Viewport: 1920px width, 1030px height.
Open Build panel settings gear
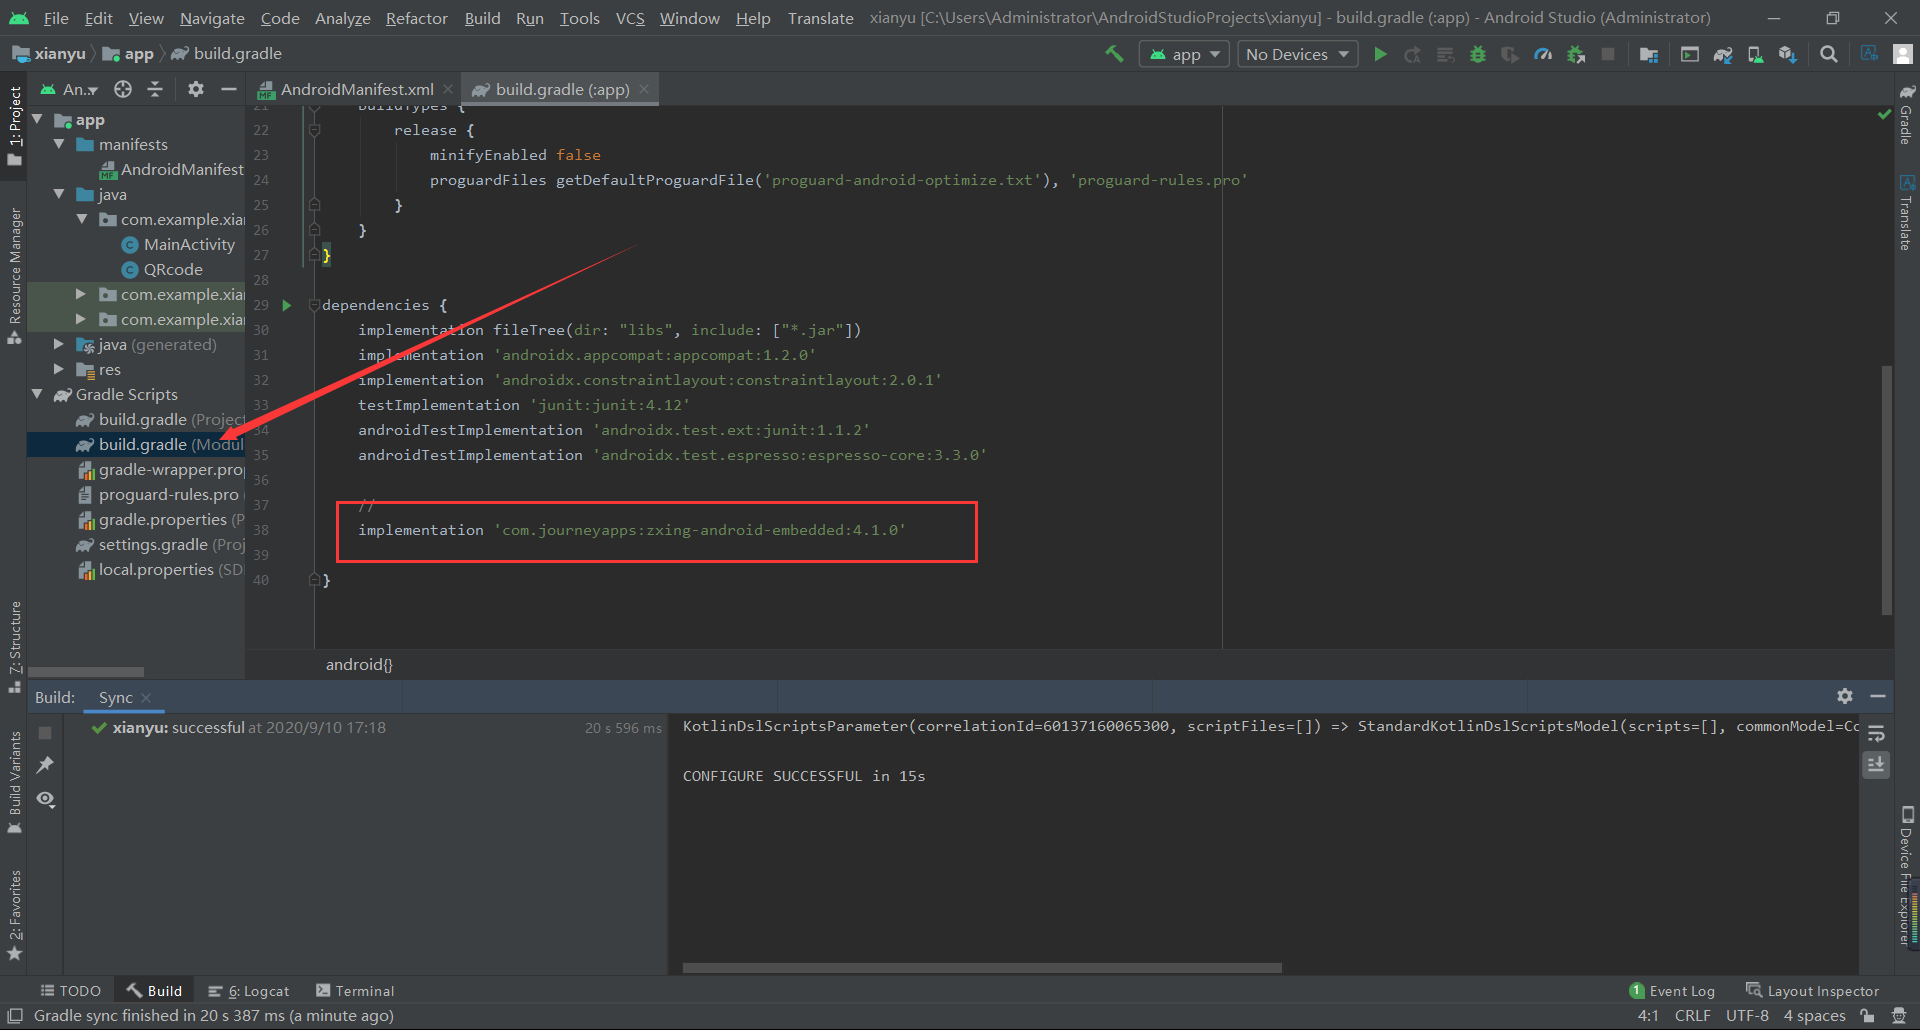click(x=1845, y=696)
